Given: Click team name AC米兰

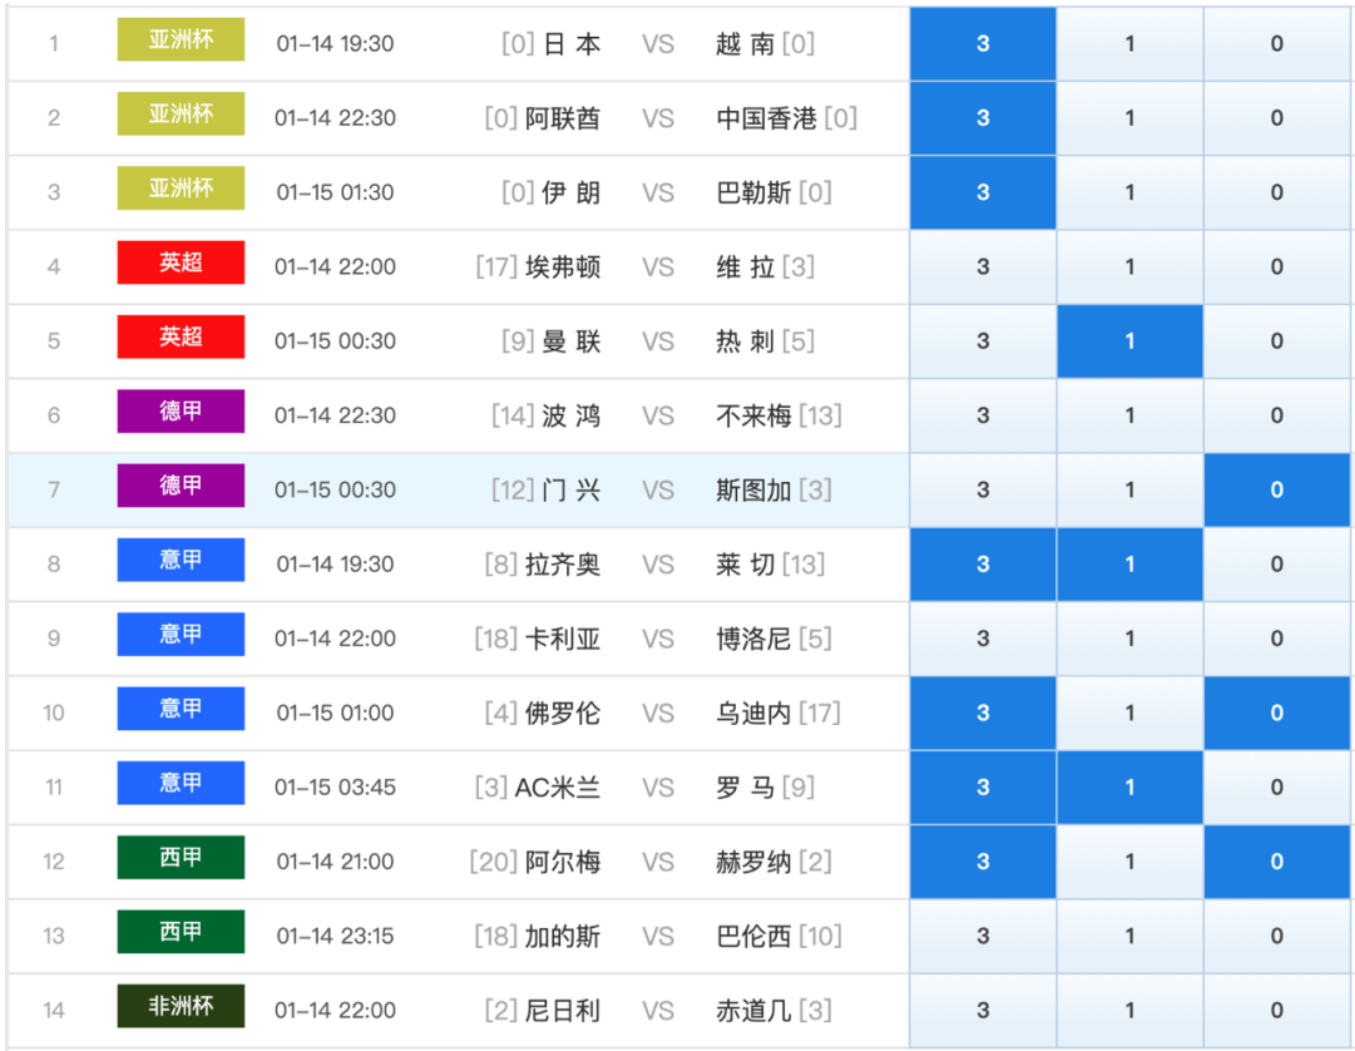Looking at the screenshot, I should 558,788.
